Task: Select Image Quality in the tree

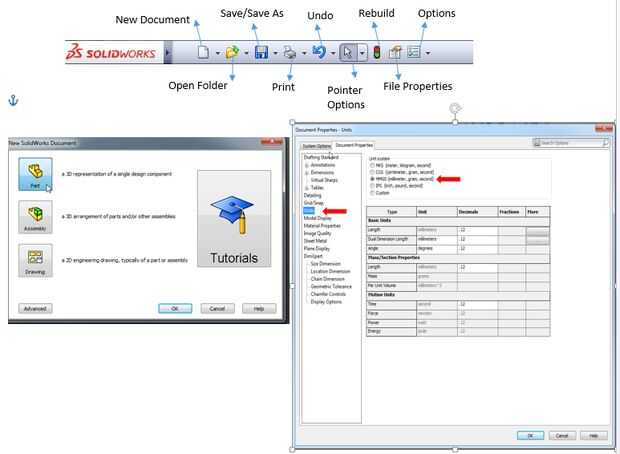Action: (318, 233)
